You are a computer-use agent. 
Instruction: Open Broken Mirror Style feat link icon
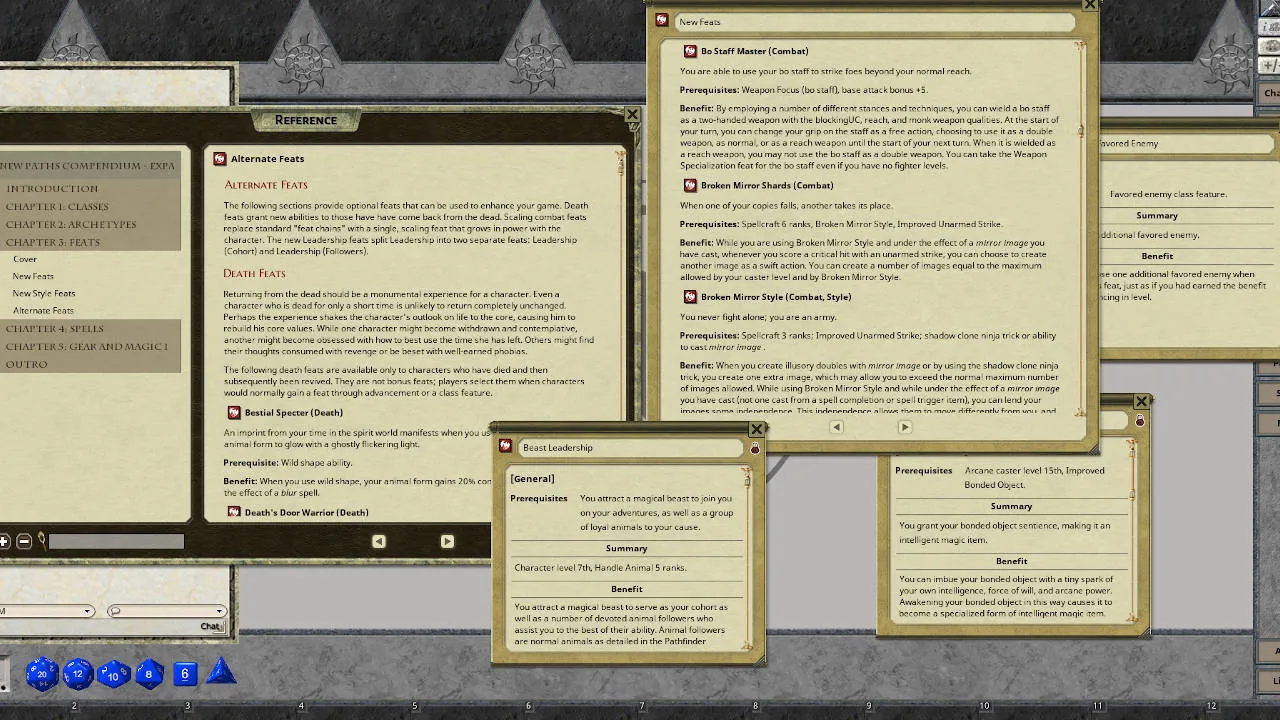pos(690,297)
